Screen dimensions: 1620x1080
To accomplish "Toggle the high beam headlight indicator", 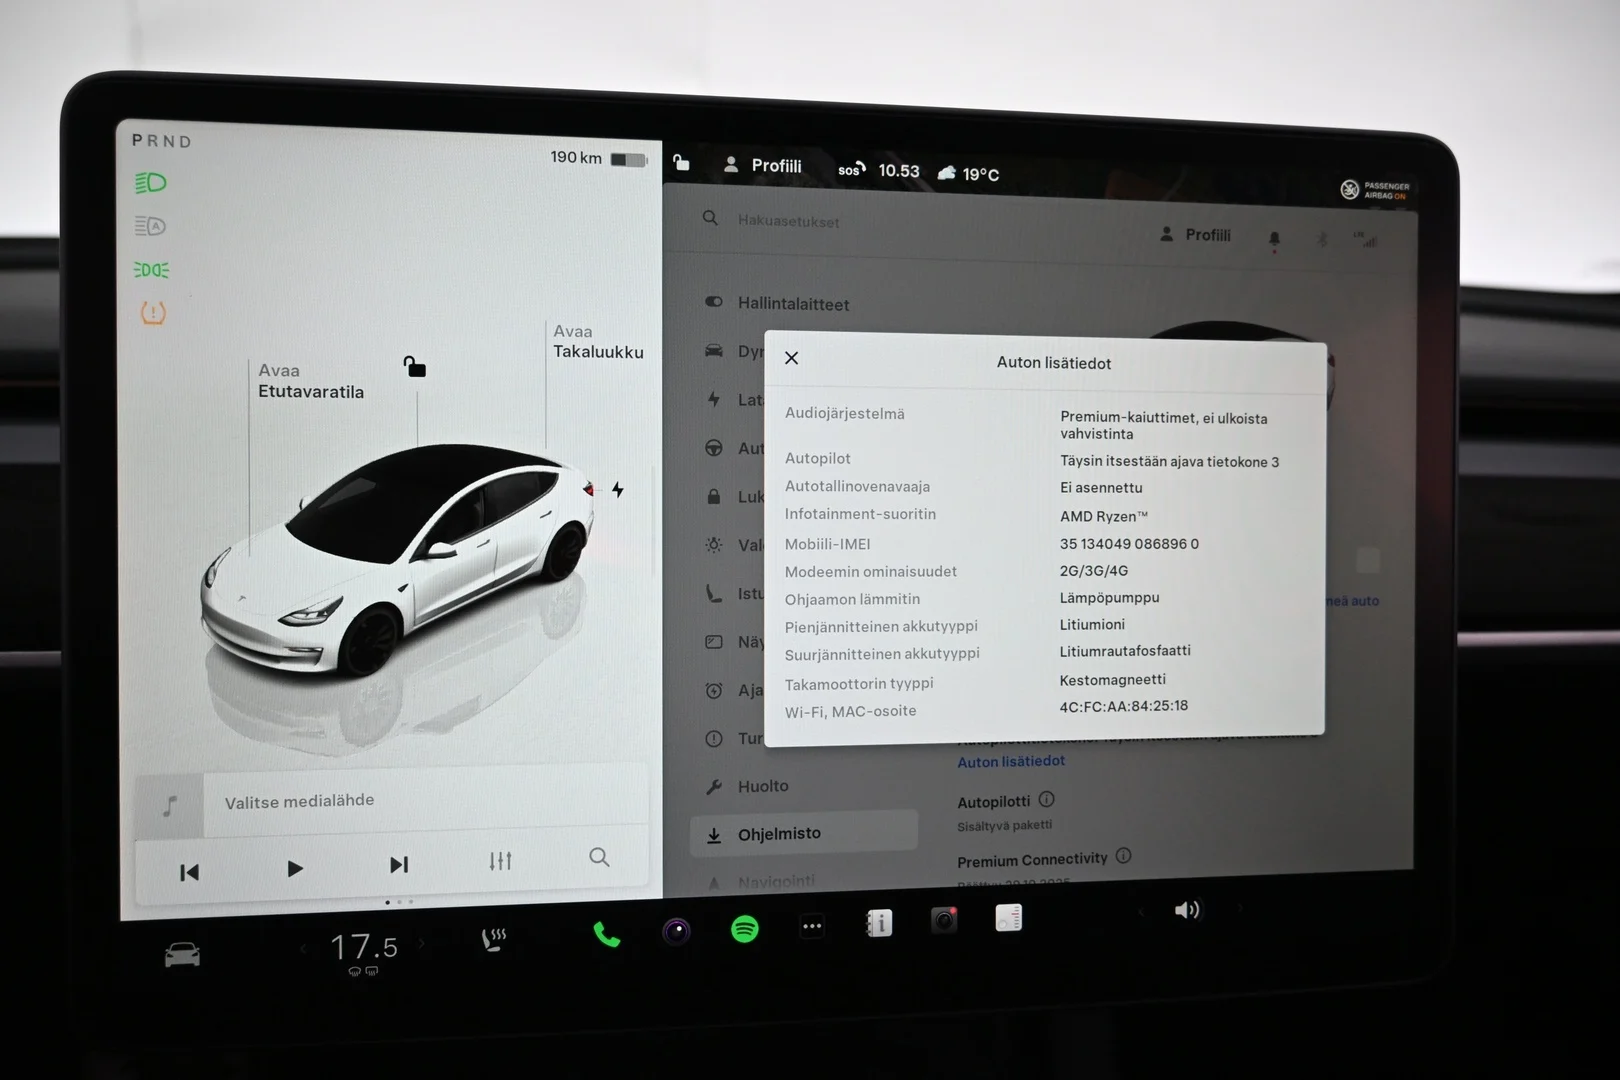I will [150, 183].
